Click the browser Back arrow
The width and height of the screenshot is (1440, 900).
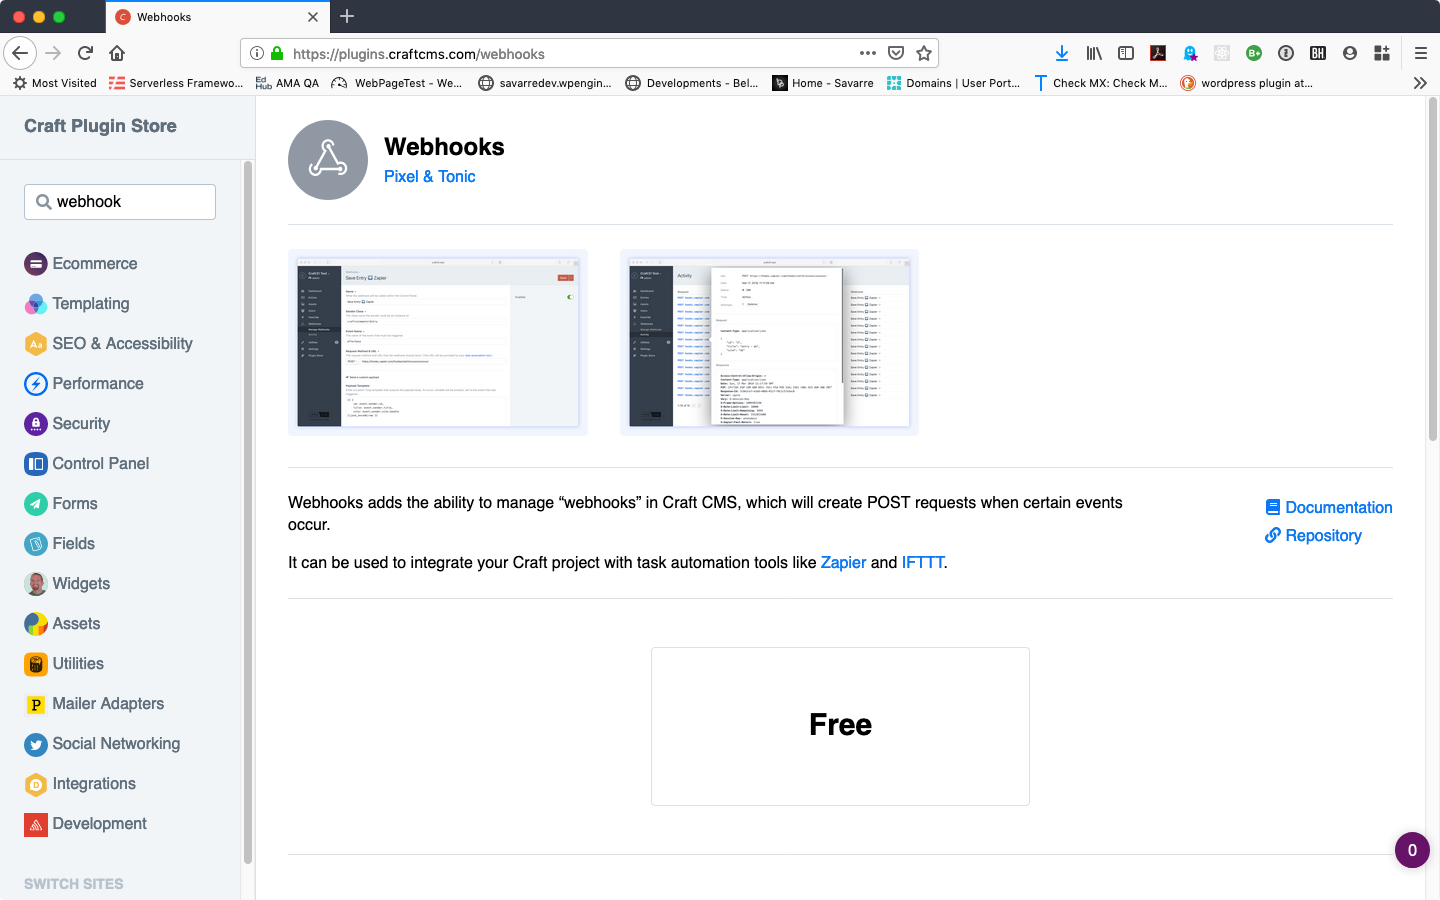coord(20,53)
